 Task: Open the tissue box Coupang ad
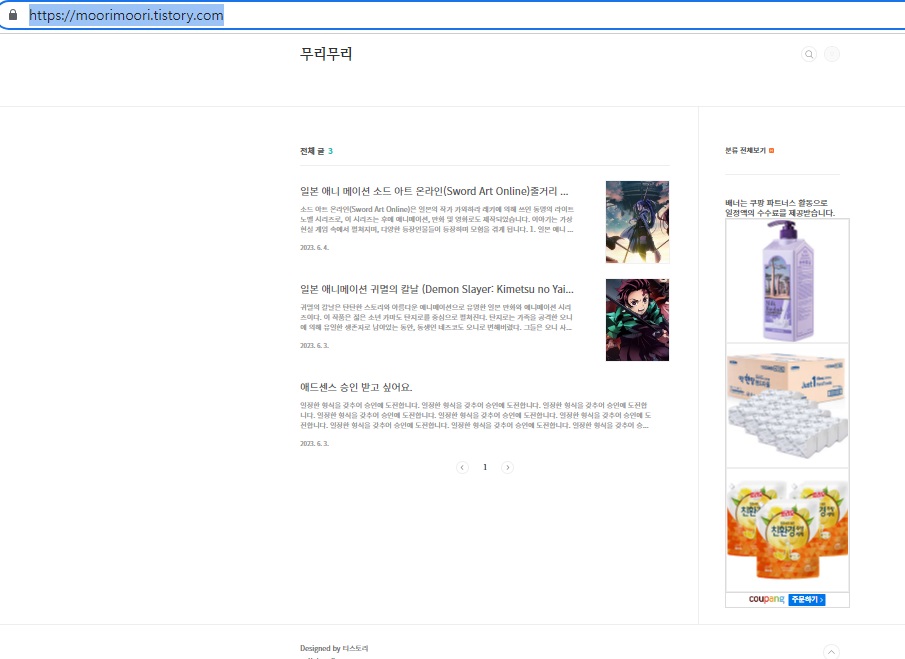click(787, 406)
